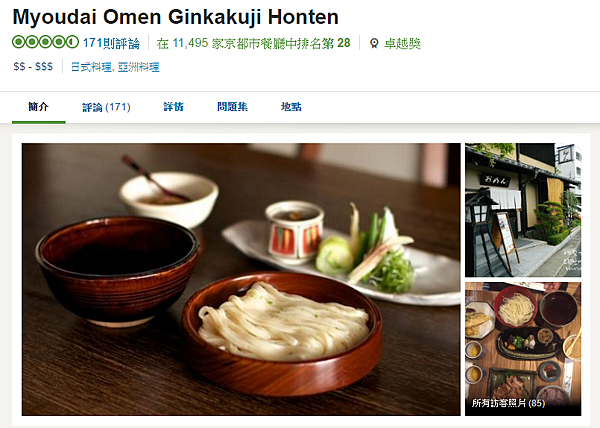Switch to the 詳情 details tab

pos(173,107)
